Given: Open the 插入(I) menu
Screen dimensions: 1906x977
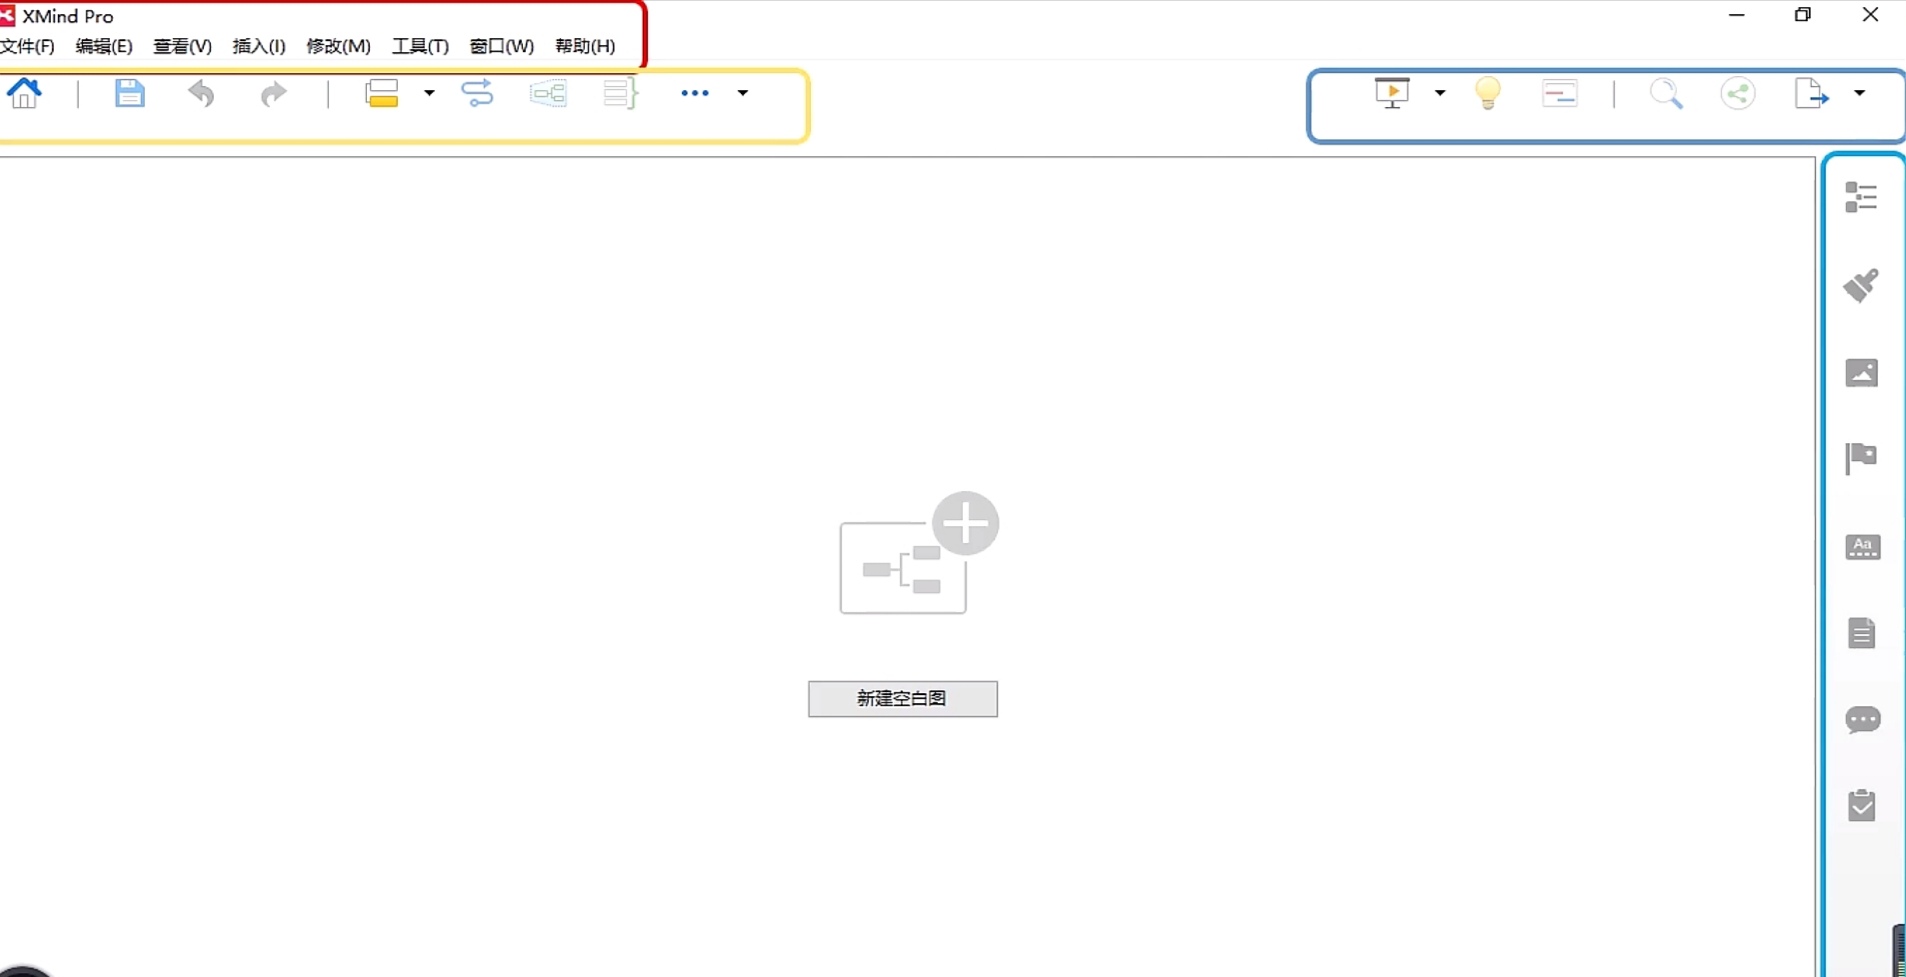Looking at the screenshot, I should click(x=259, y=46).
